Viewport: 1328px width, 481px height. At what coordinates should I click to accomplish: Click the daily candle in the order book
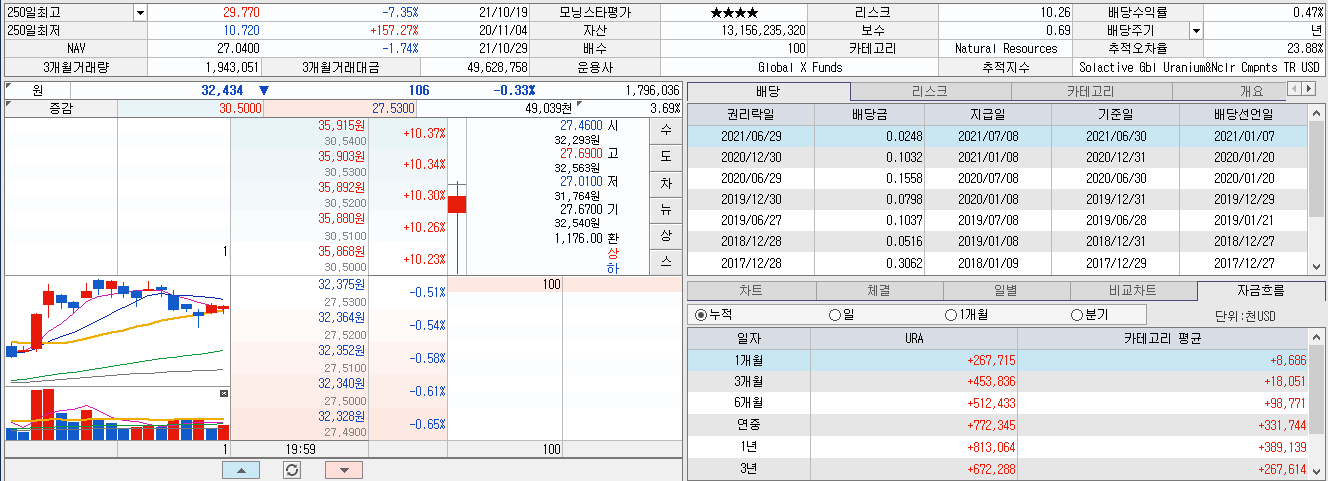457,203
